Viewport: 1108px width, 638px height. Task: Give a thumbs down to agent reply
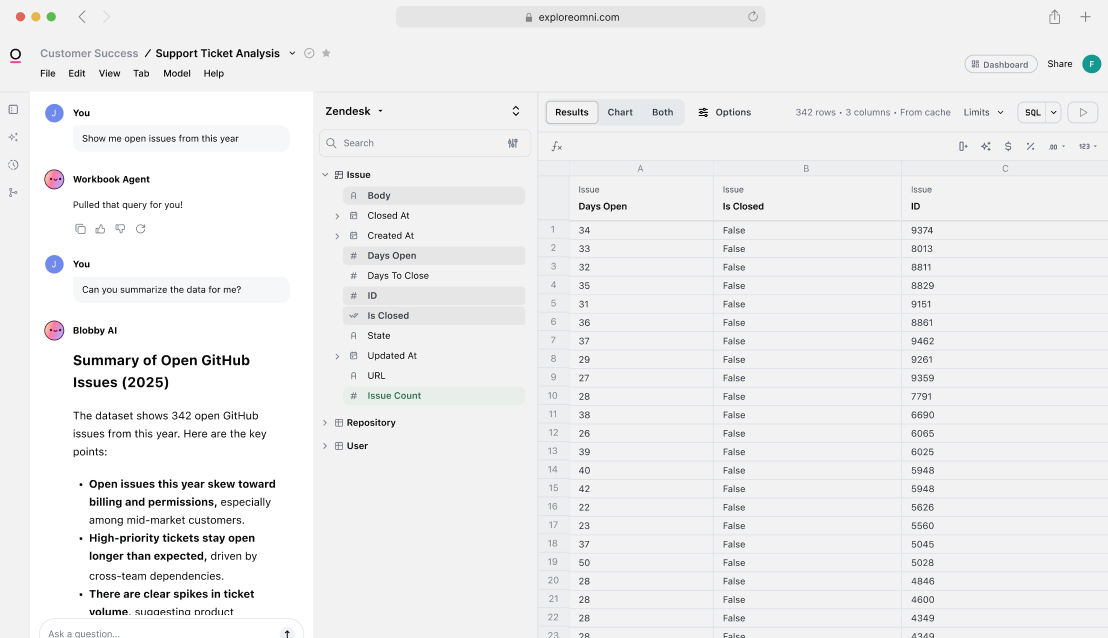pyautogui.click(x=120, y=229)
